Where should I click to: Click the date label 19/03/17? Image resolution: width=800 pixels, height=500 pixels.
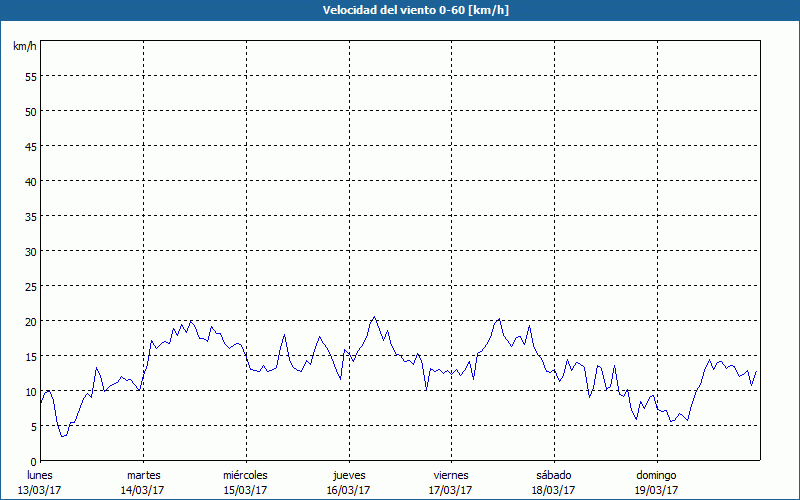[x=656, y=490]
